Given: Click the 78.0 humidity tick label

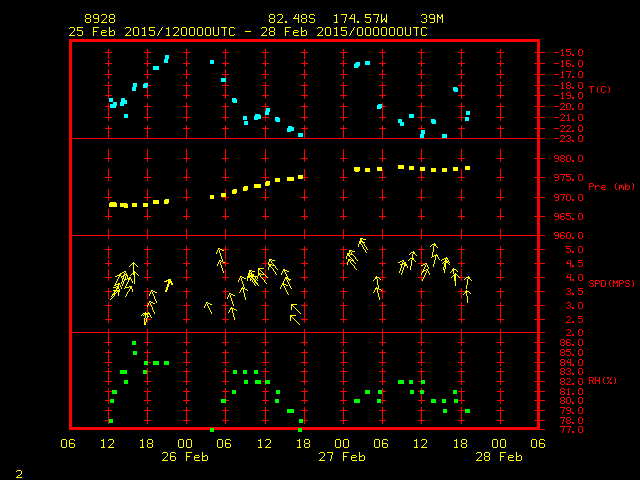Looking at the screenshot, I should point(571,420).
